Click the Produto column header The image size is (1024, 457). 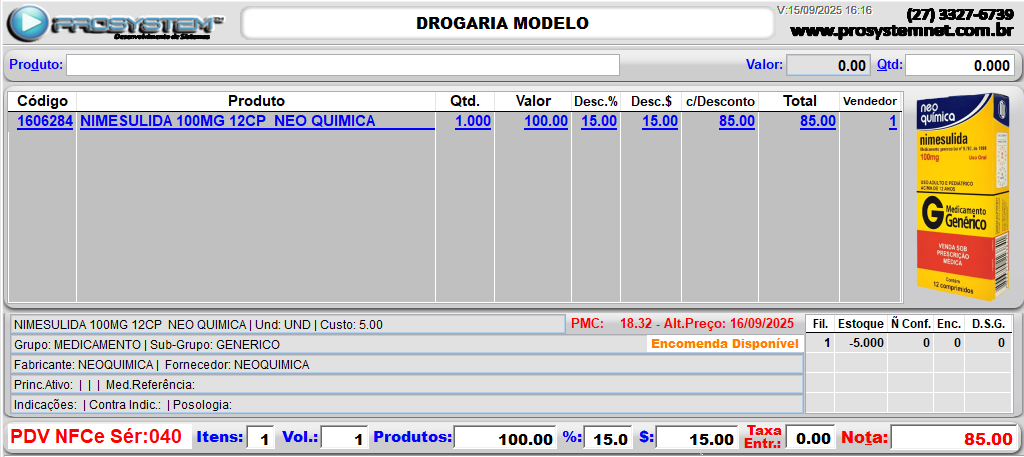(x=256, y=101)
